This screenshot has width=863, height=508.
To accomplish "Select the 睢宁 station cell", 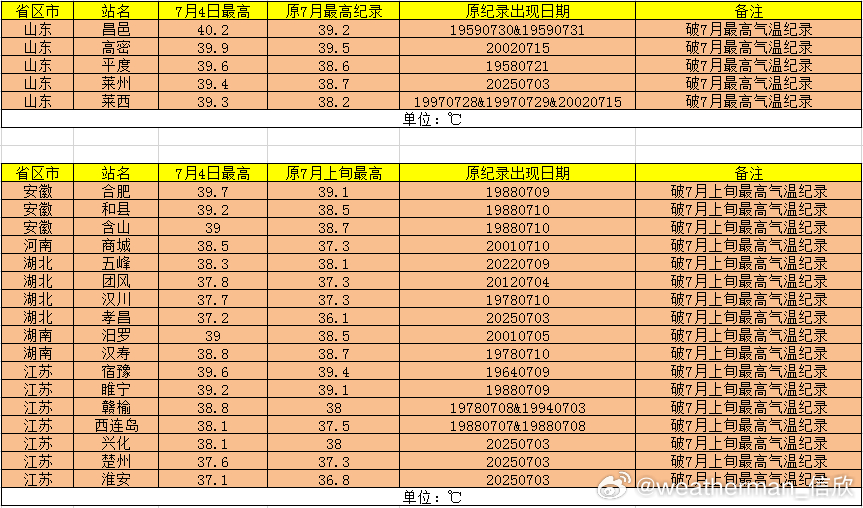I will 116,389.
